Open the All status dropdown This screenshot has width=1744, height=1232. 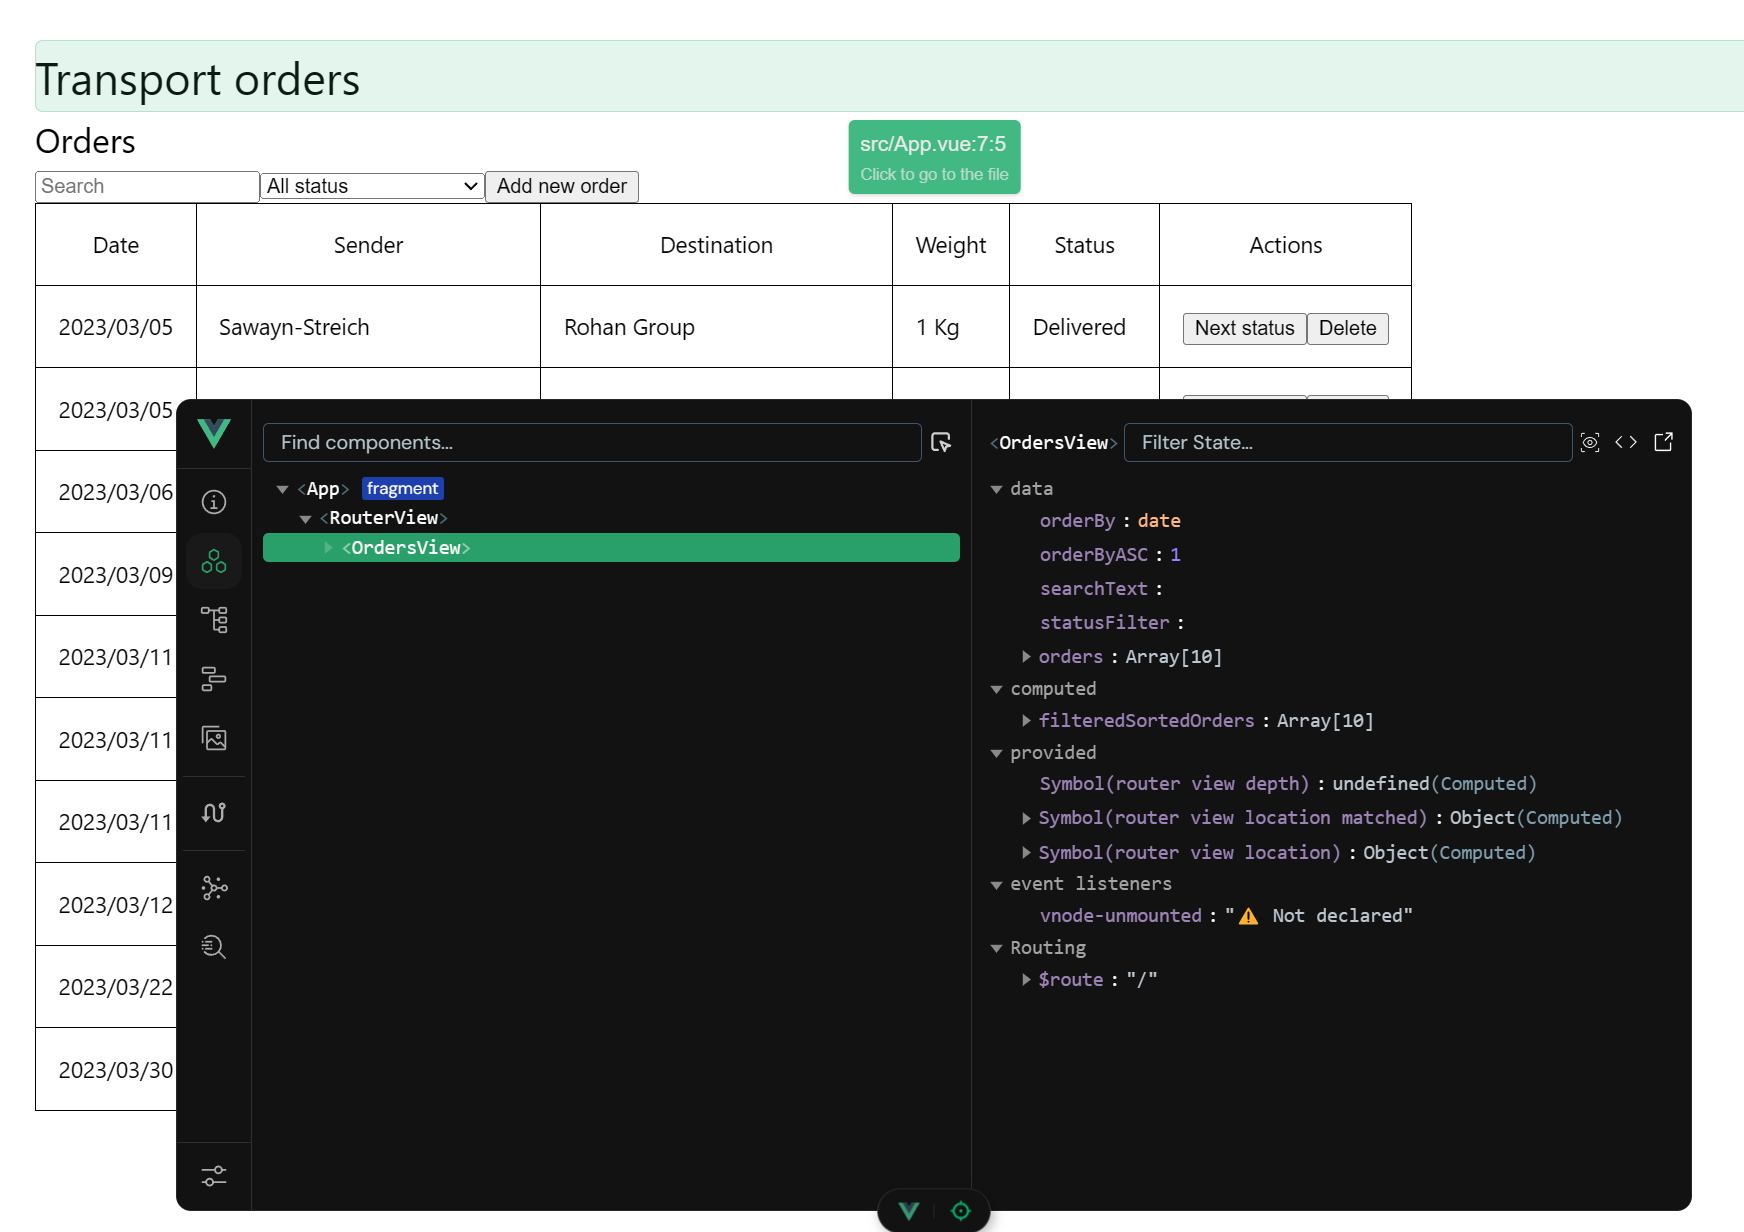click(x=372, y=186)
